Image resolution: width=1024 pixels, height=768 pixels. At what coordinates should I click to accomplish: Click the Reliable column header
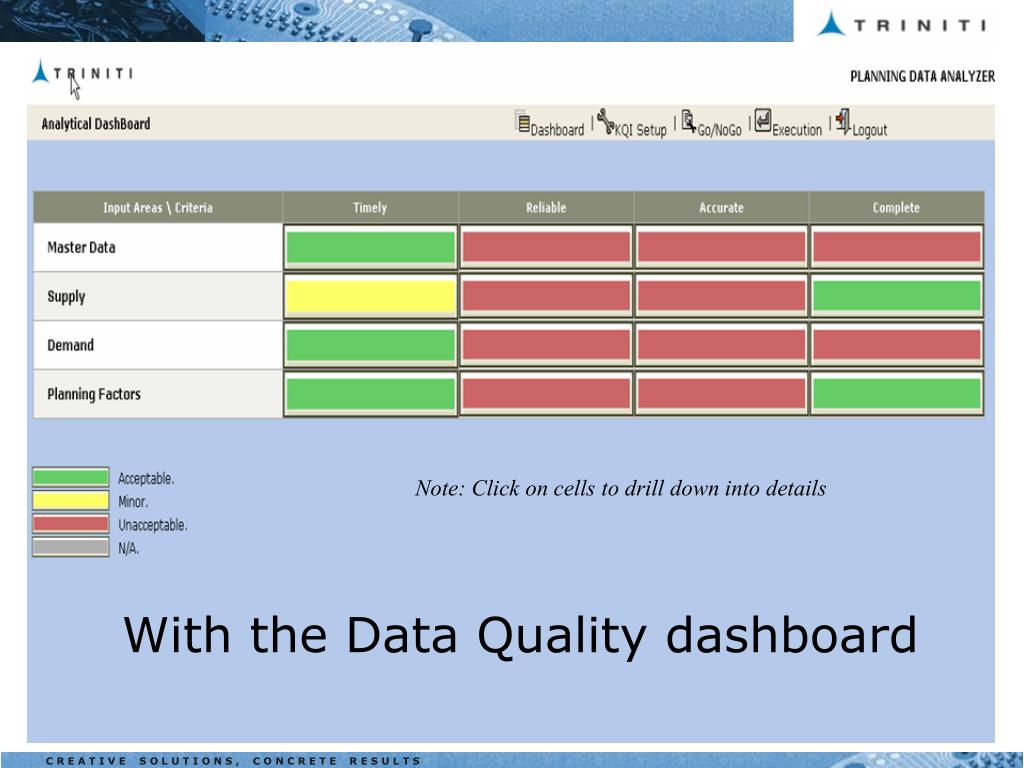[x=546, y=208]
